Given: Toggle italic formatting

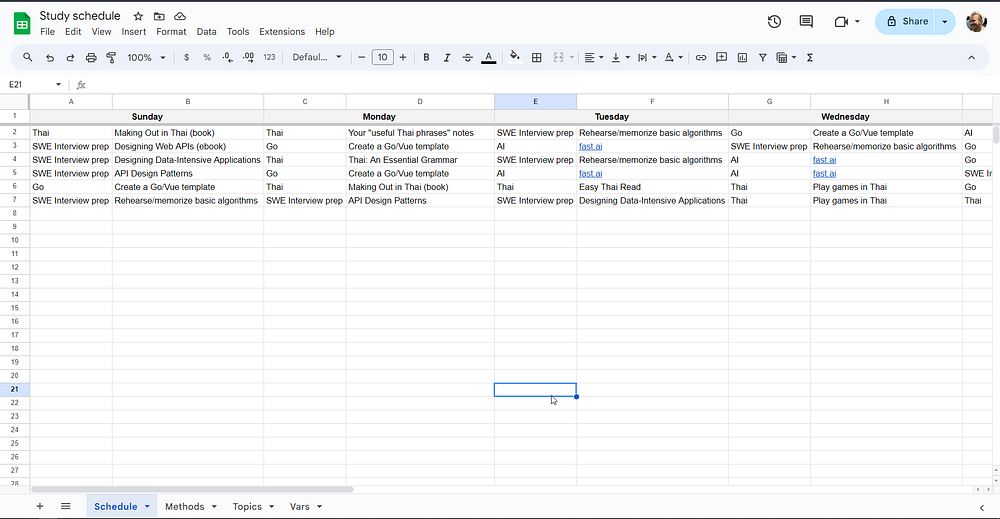Looking at the screenshot, I should coord(446,57).
